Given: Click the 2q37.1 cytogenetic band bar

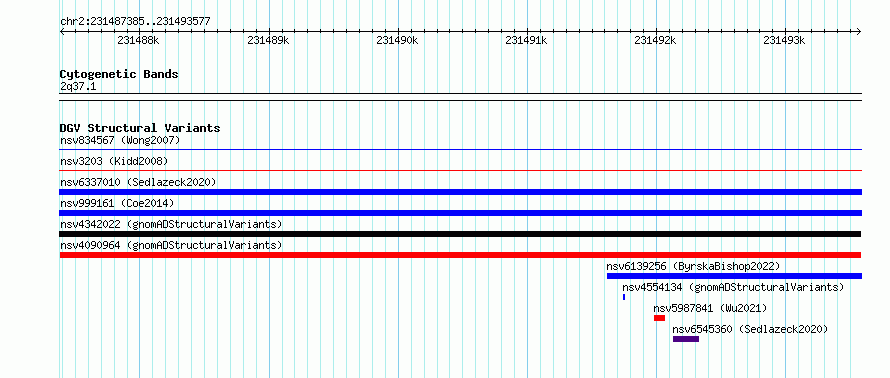Looking at the screenshot, I should [x=461, y=97].
